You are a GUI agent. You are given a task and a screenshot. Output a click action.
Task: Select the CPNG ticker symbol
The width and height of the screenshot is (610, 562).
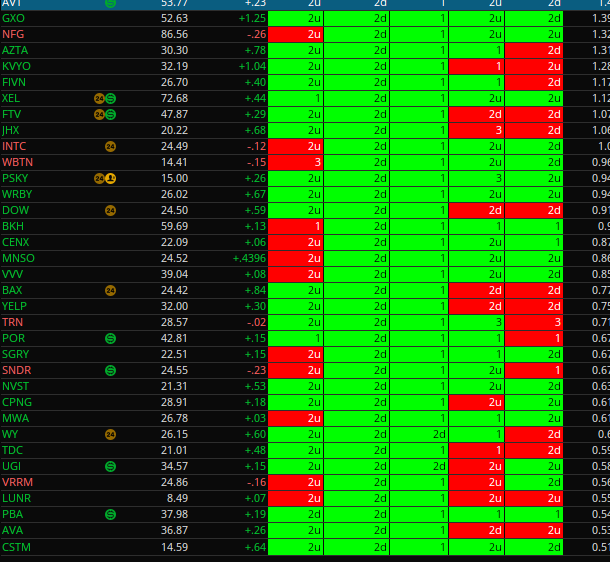(17, 402)
